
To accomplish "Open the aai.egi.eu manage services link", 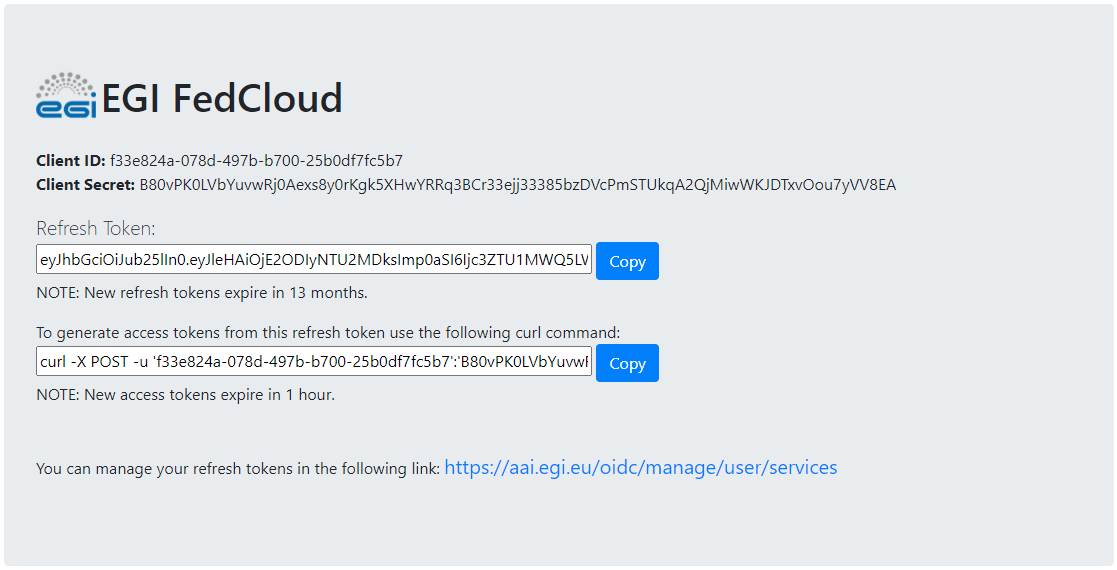I will click(640, 467).
